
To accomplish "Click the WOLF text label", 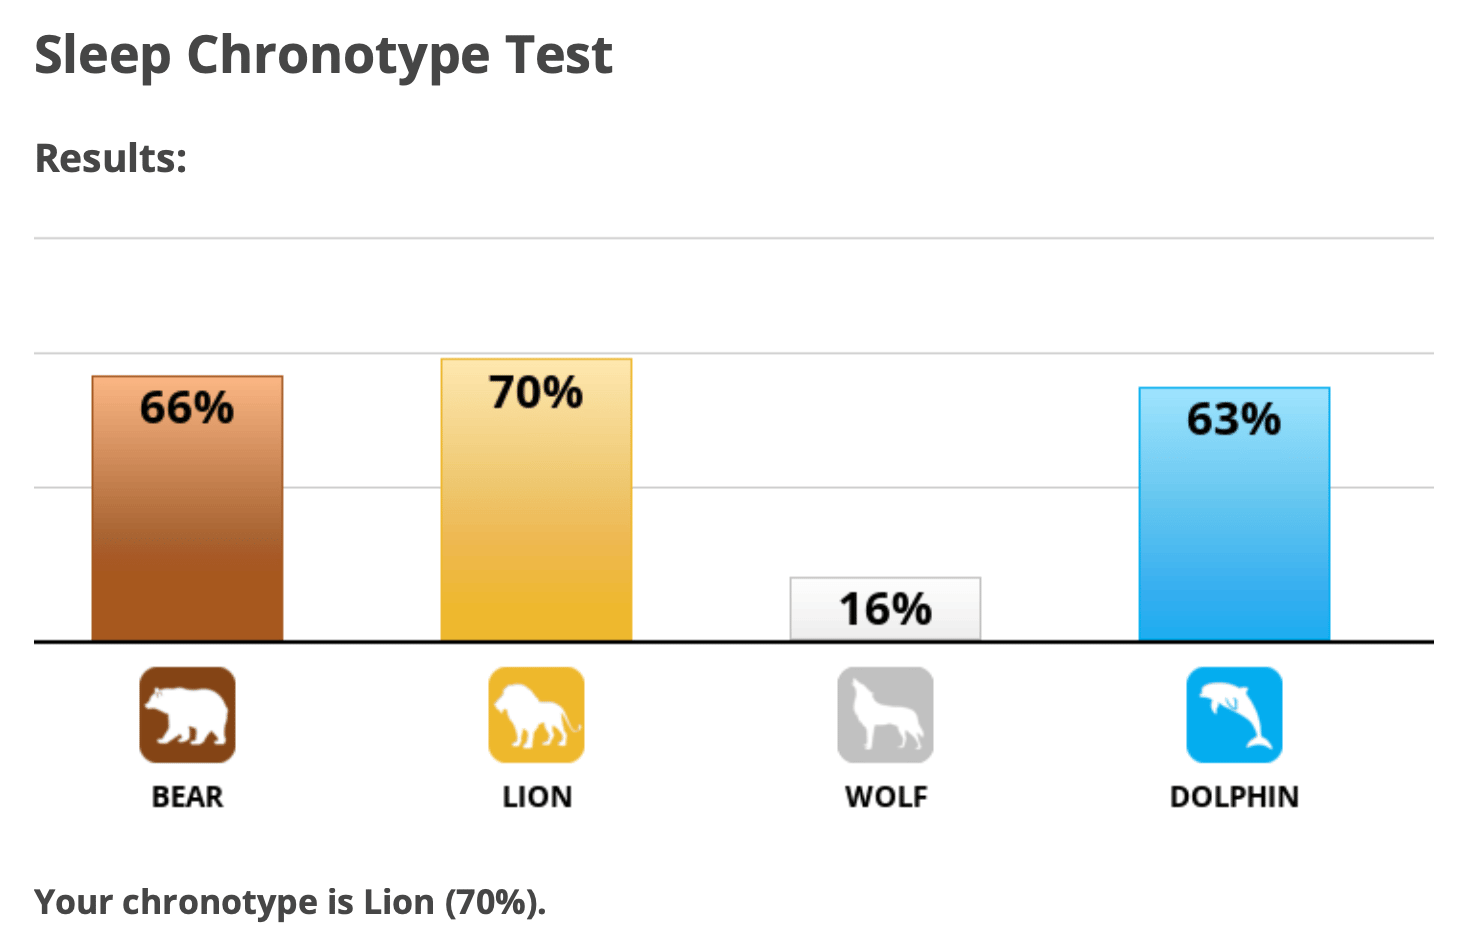I will tap(886, 797).
